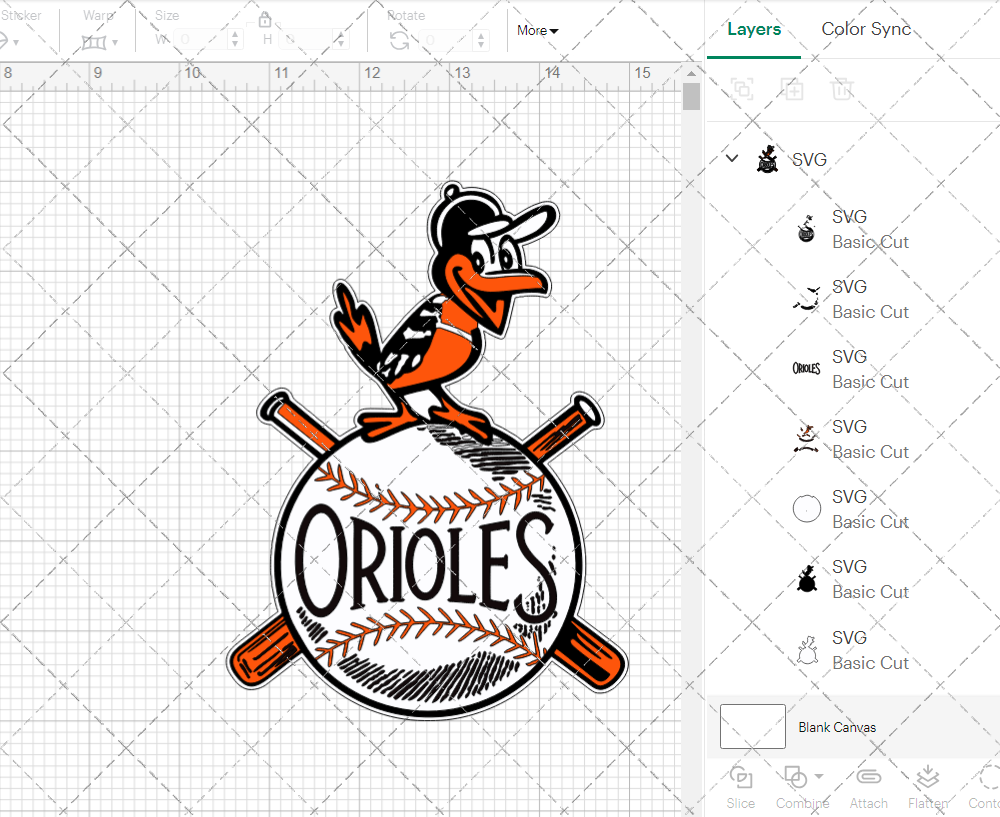1000x817 pixels.
Task: Click the canvas vertical scrollbar thumb
Action: [691, 97]
